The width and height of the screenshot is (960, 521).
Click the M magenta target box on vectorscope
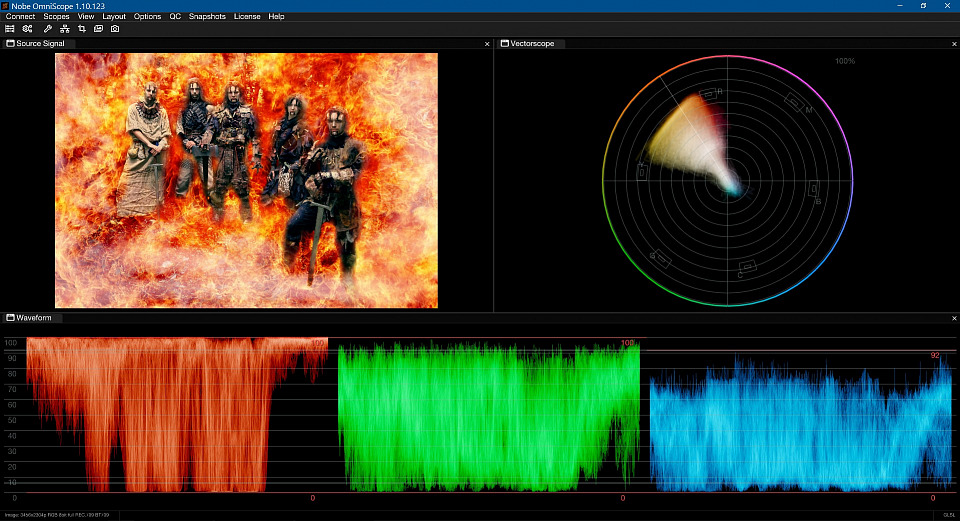(x=794, y=101)
